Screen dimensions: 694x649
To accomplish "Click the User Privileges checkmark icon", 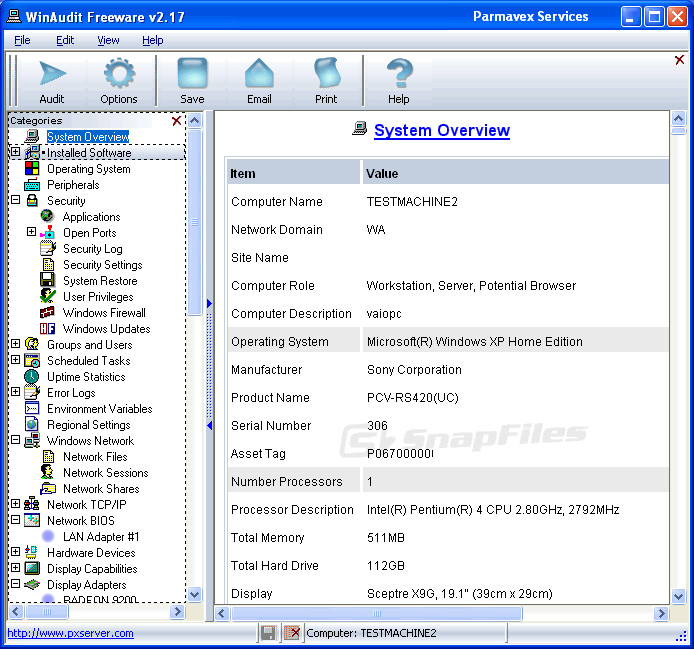I will (47, 296).
